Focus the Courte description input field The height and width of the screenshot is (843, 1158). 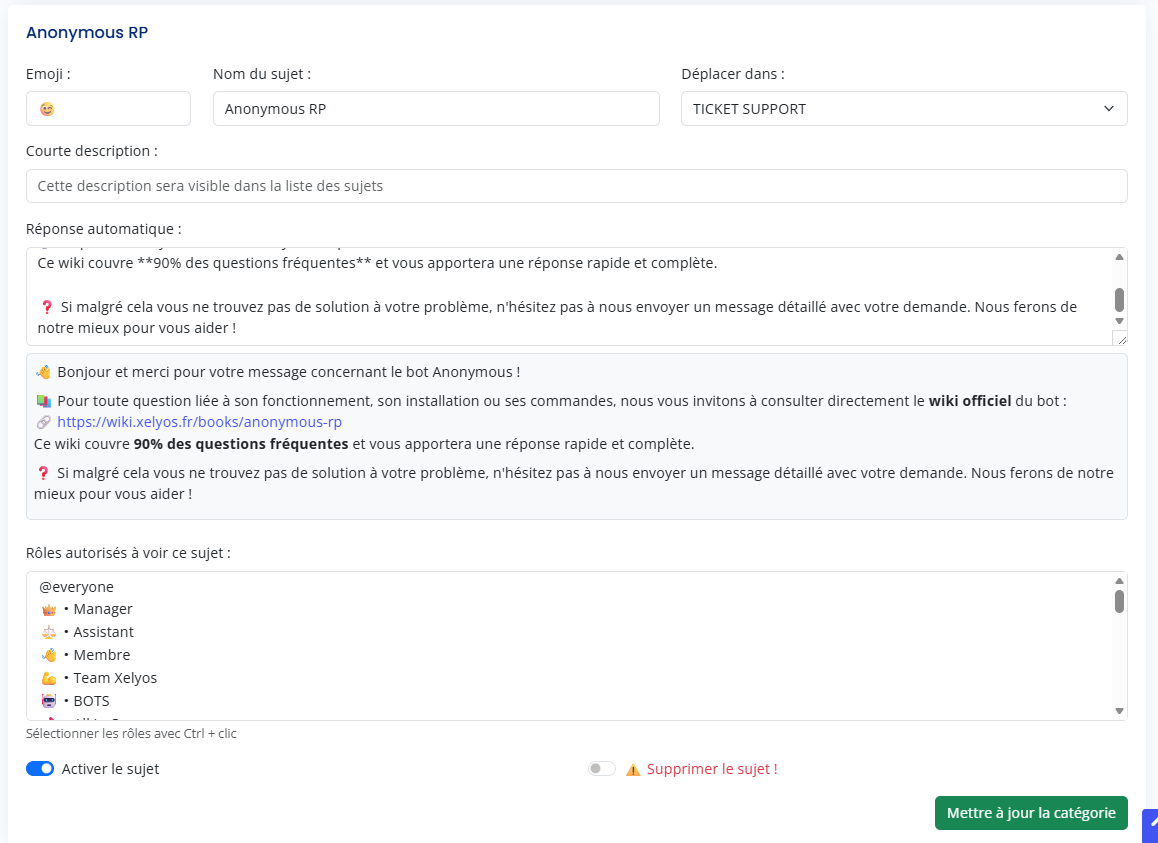pos(576,186)
